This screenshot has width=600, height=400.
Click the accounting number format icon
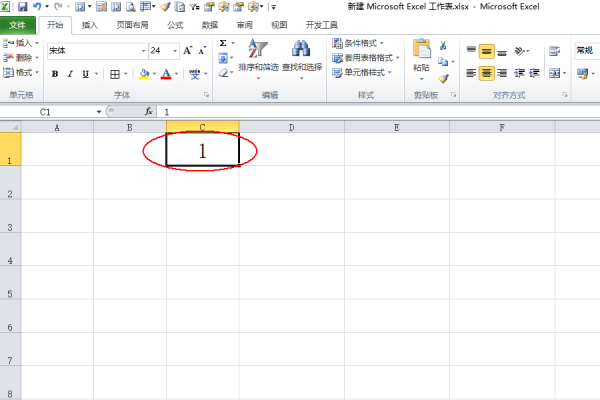583,73
